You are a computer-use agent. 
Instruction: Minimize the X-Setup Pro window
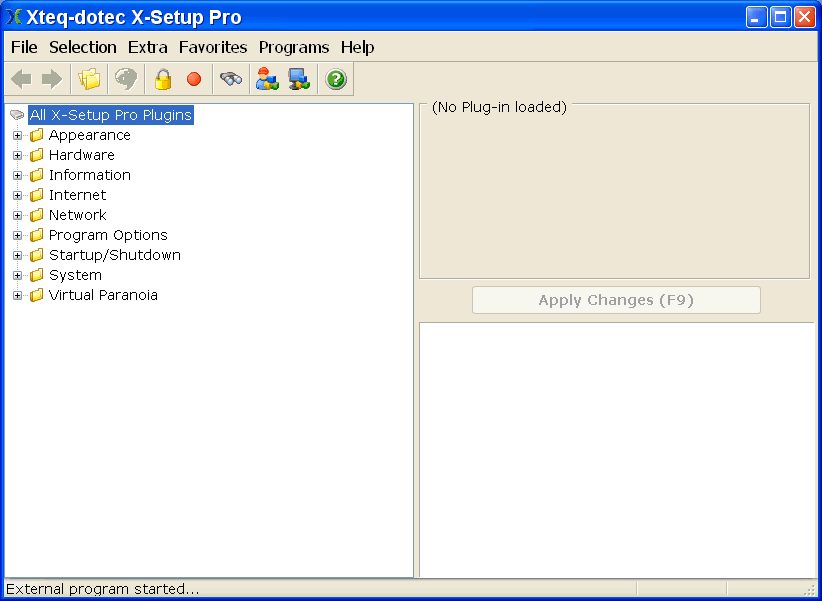[x=756, y=17]
